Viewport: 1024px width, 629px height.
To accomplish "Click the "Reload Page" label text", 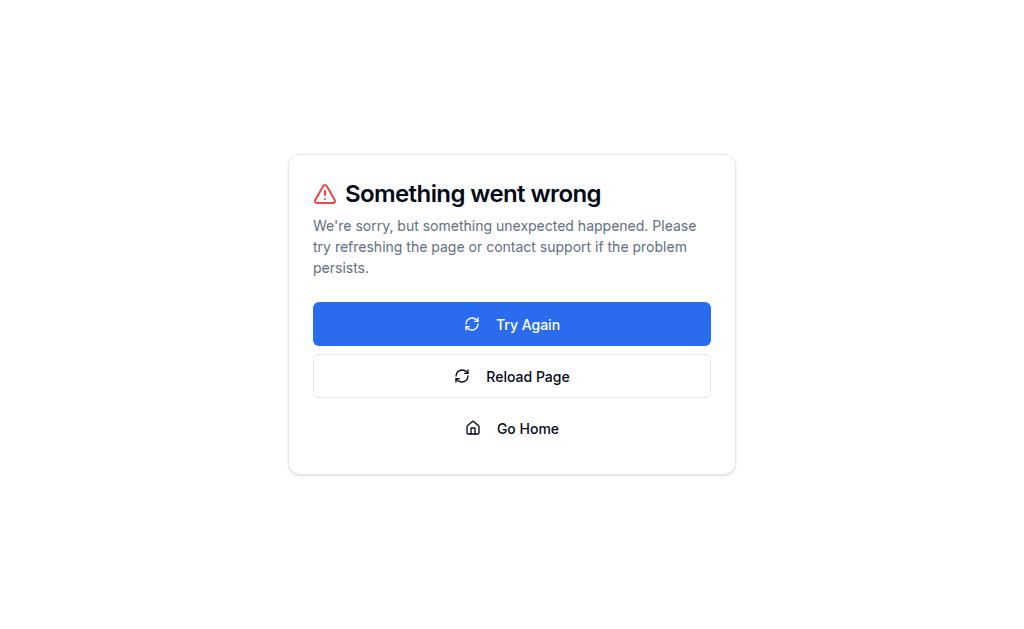I will [528, 377].
